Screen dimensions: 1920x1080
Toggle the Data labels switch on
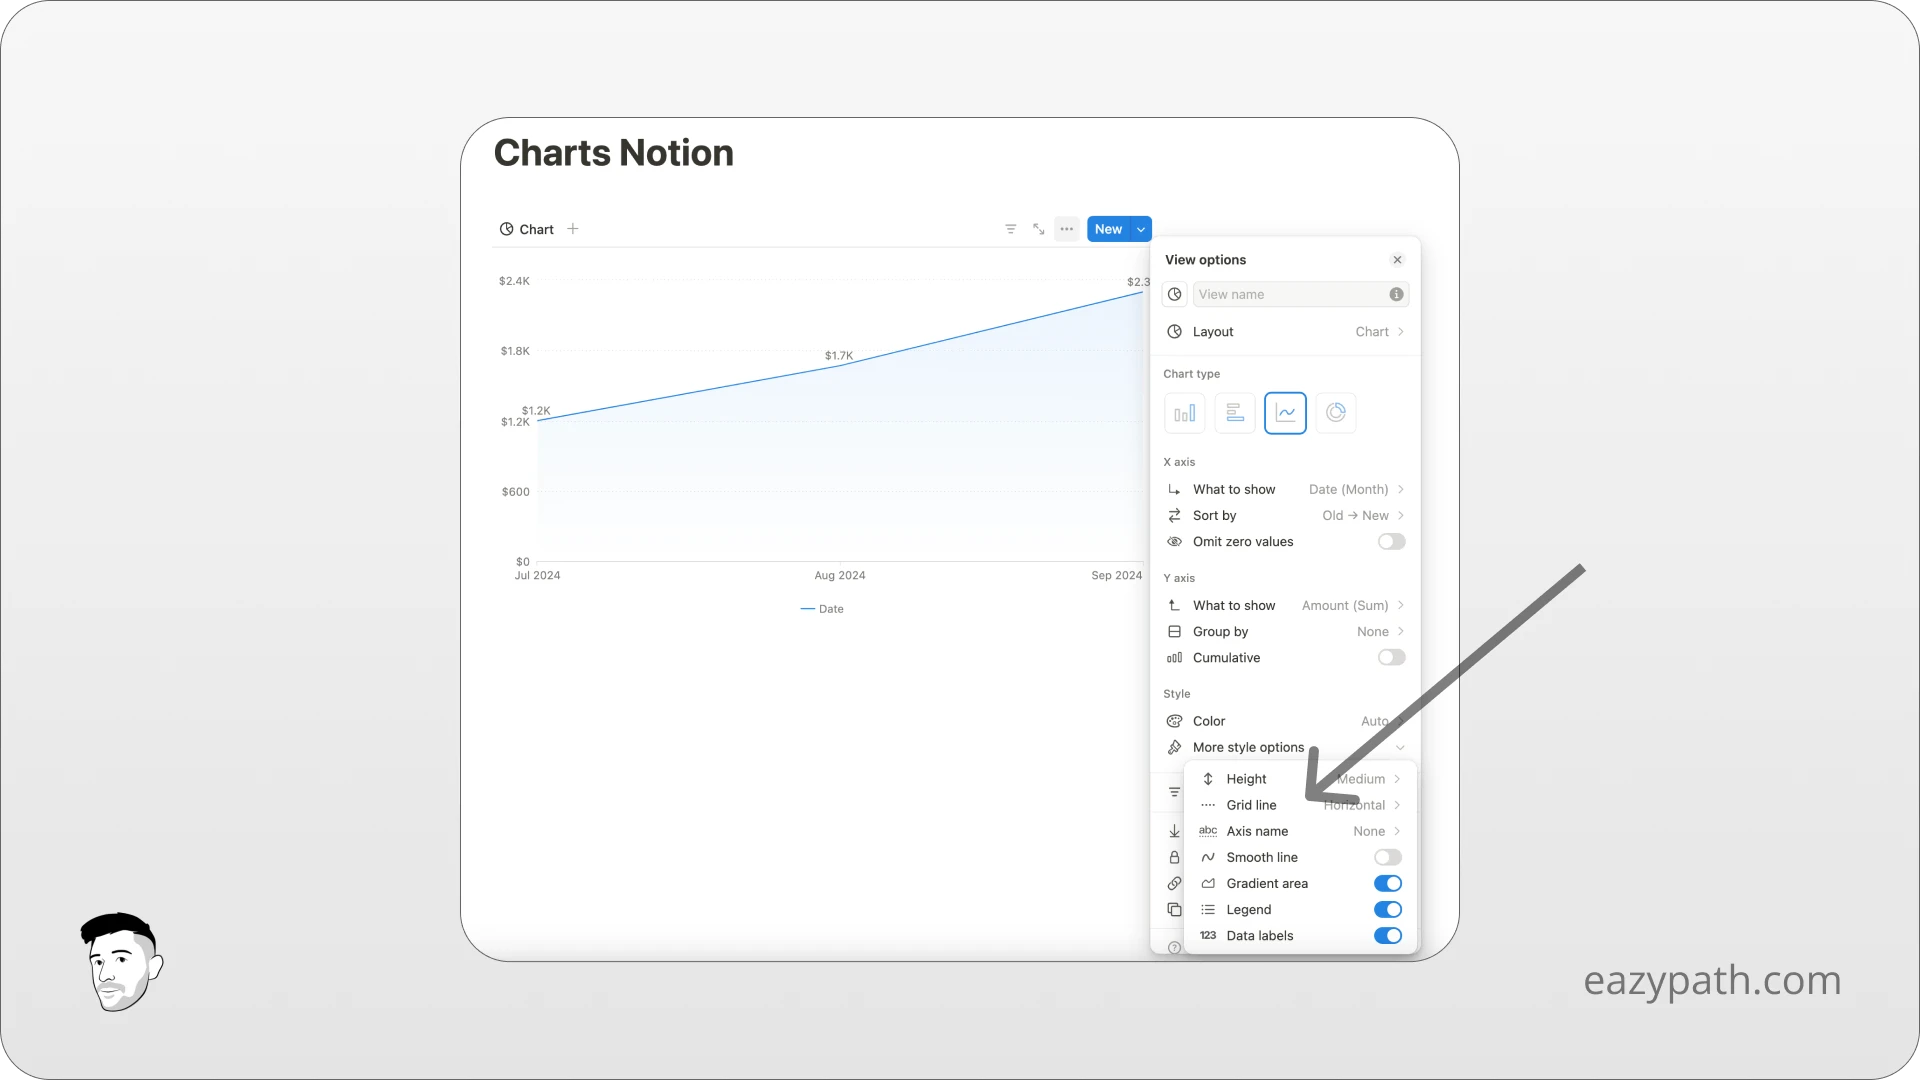pos(1387,935)
